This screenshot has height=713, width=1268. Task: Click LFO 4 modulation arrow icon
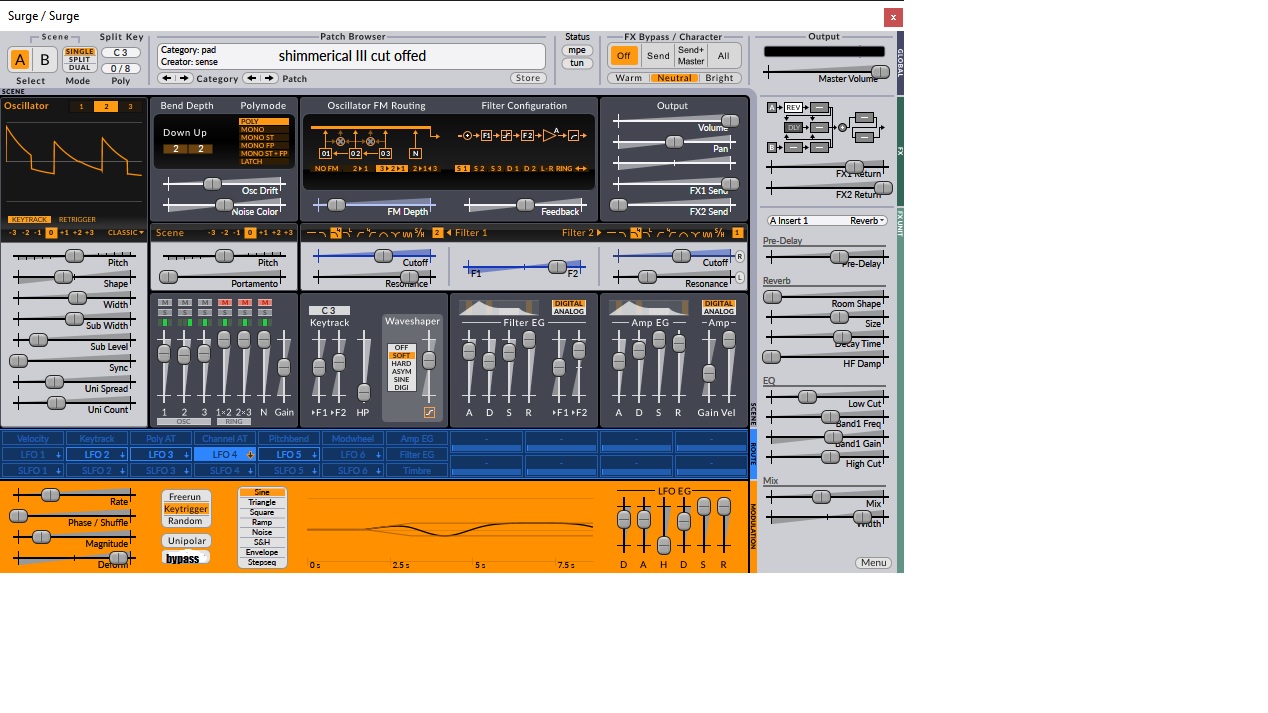coord(250,455)
